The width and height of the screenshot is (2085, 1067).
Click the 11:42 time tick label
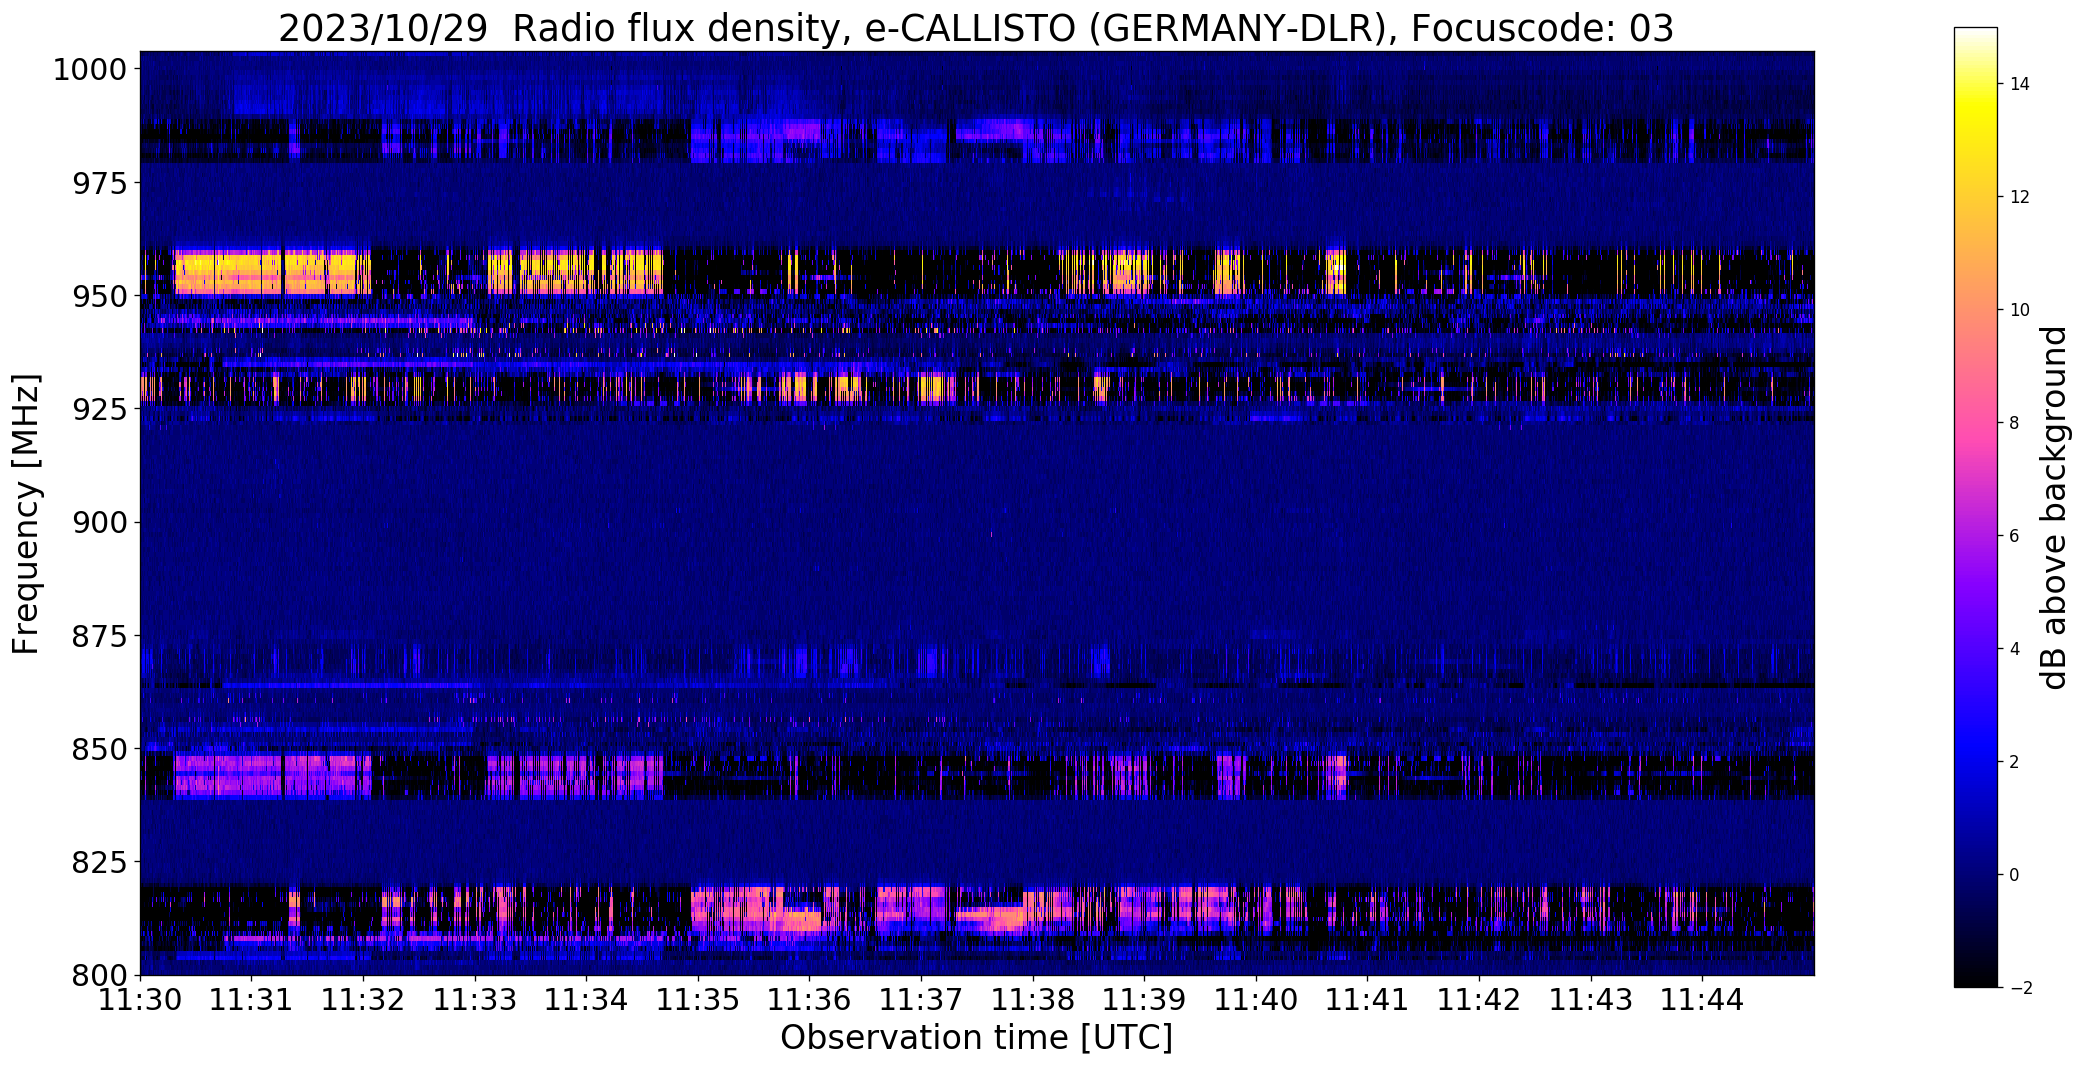(x=1480, y=1000)
